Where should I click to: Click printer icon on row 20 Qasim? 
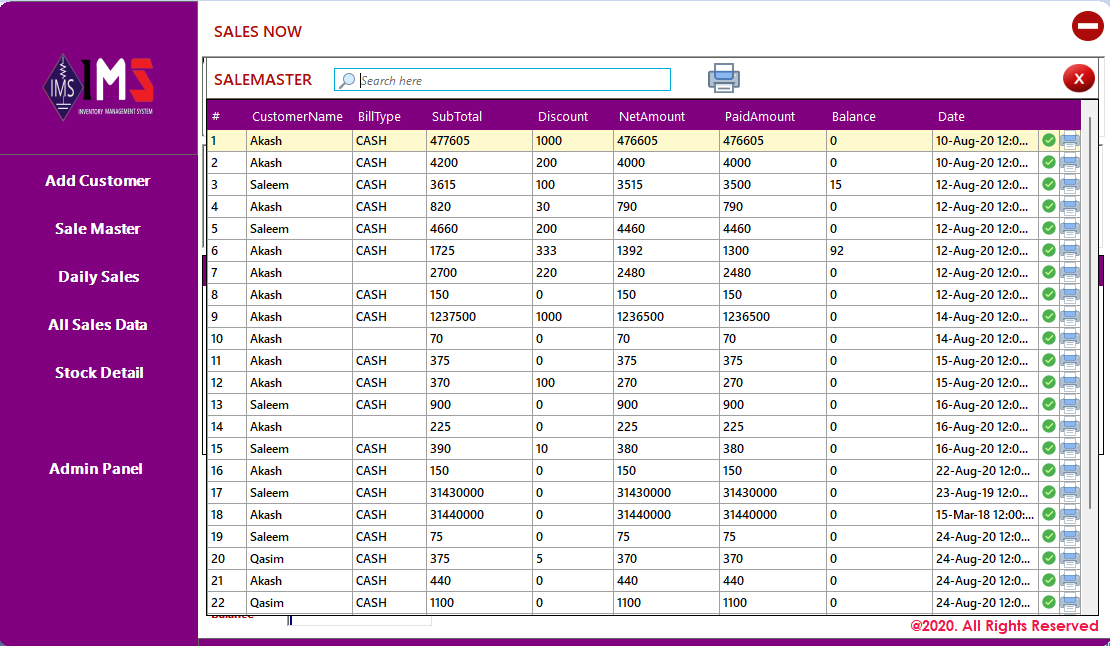1069,559
